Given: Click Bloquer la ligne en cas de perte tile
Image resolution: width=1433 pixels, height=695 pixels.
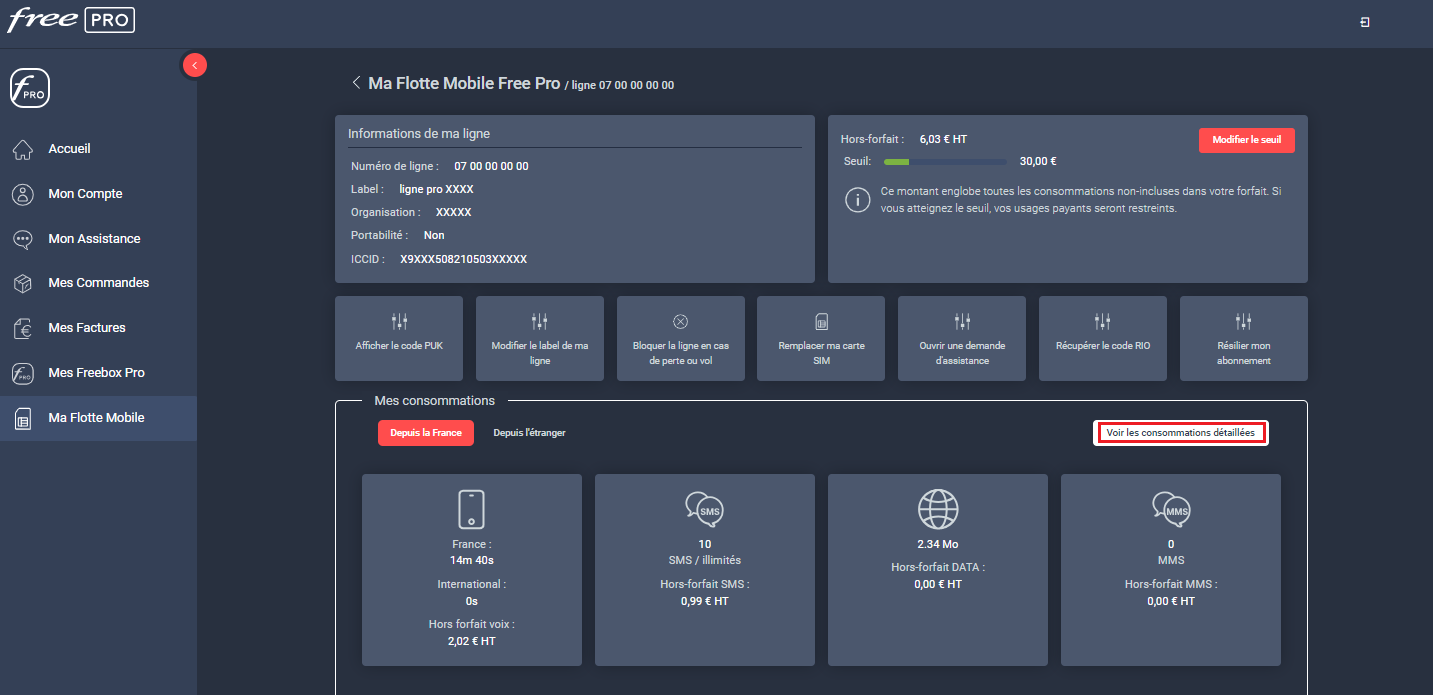Looking at the screenshot, I should tap(681, 338).
